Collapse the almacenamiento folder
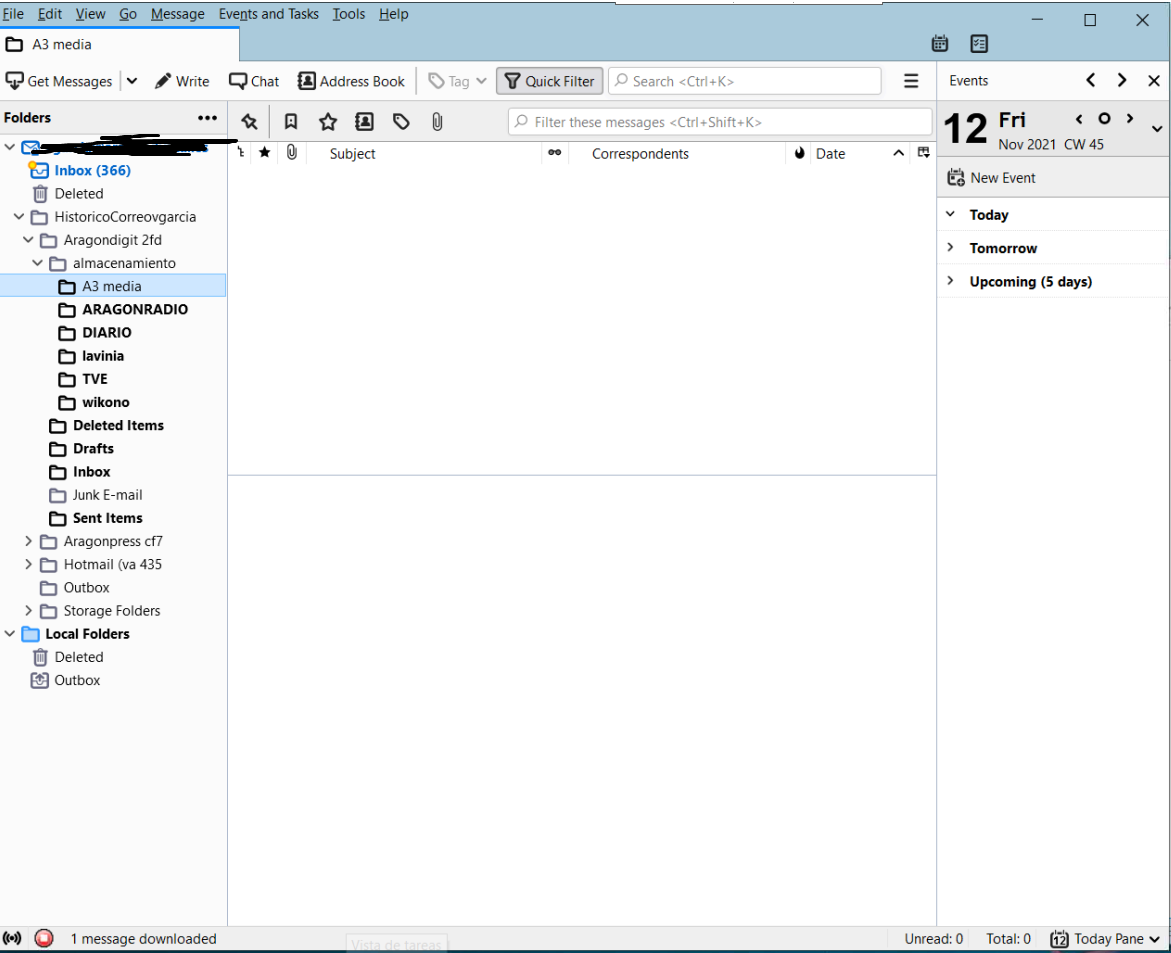The height and width of the screenshot is (953, 1171). [x=38, y=263]
